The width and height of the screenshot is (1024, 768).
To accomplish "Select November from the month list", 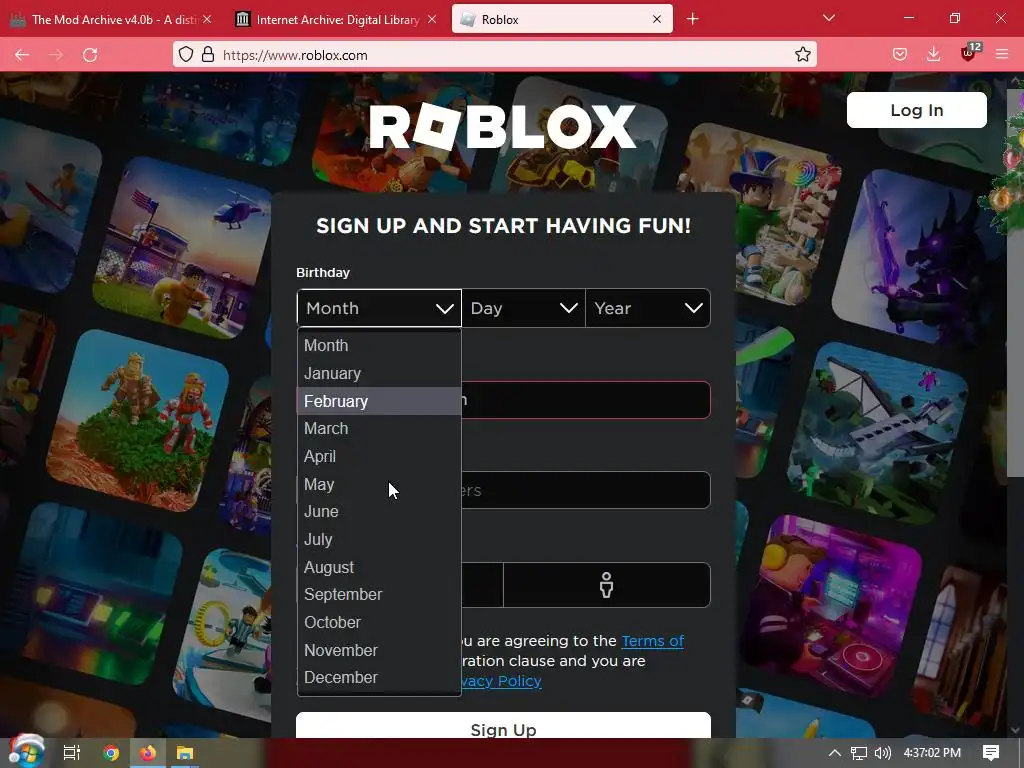I will tap(379, 650).
